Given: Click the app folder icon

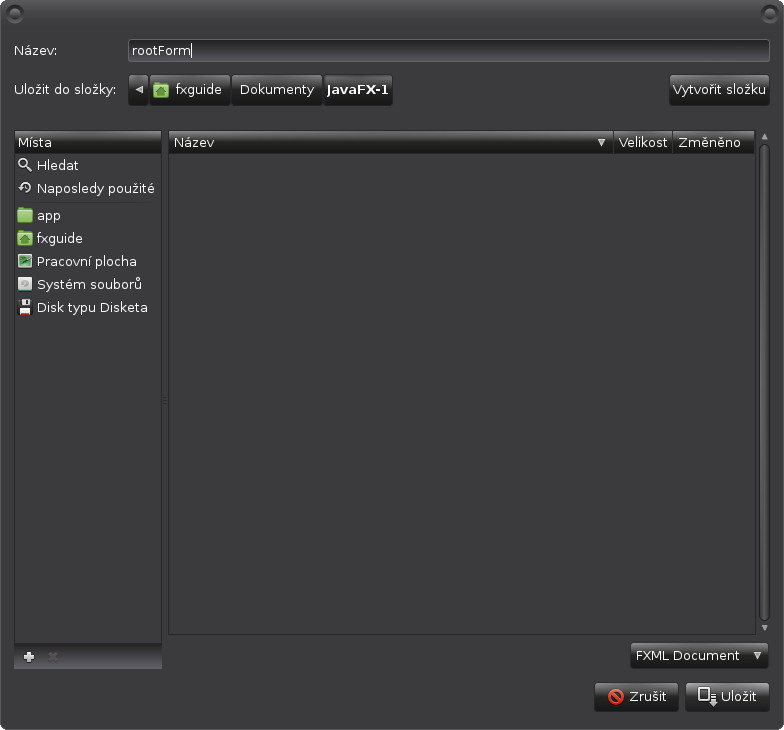Looking at the screenshot, I should point(24,215).
